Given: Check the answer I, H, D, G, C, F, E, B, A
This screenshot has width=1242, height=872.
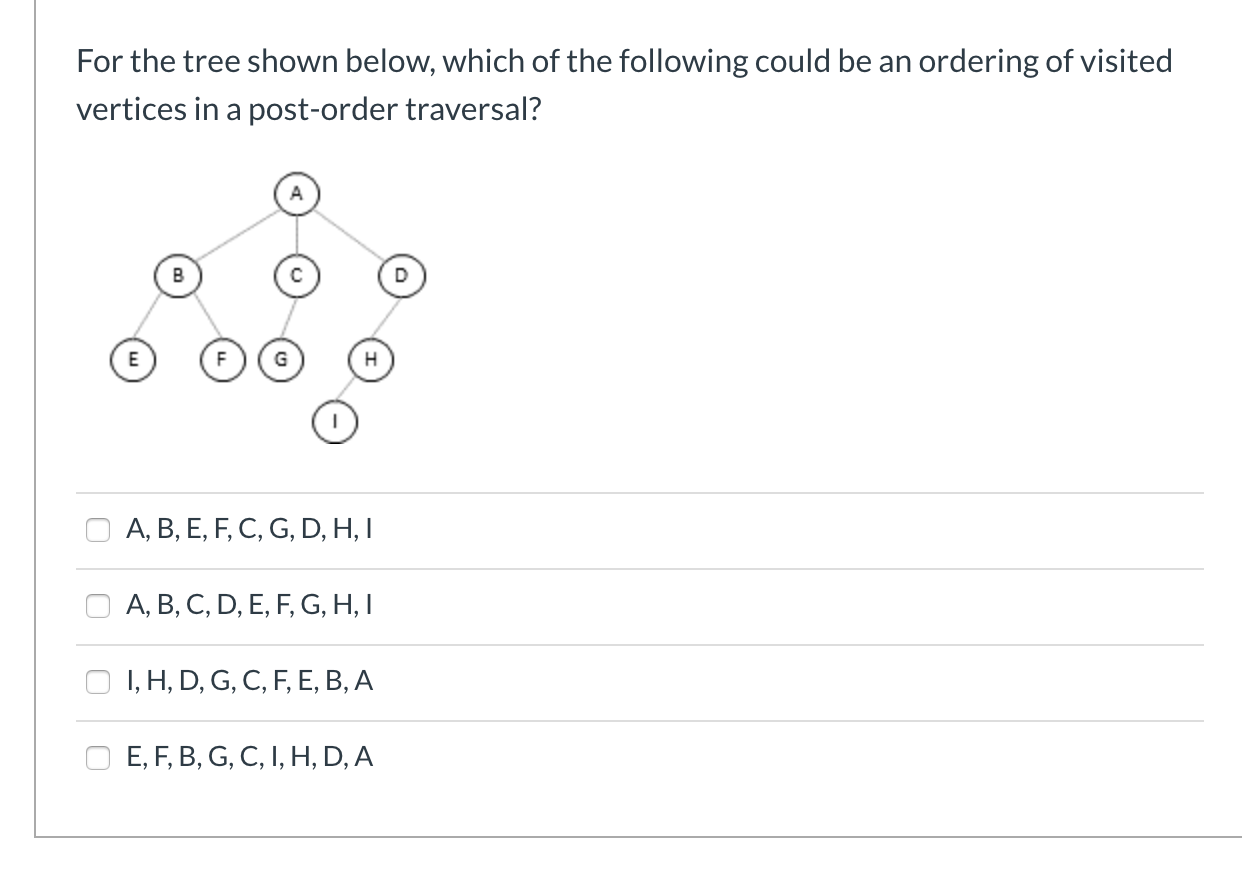Looking at the screenshot, I should pyautogui.click(x=98, y=681).
